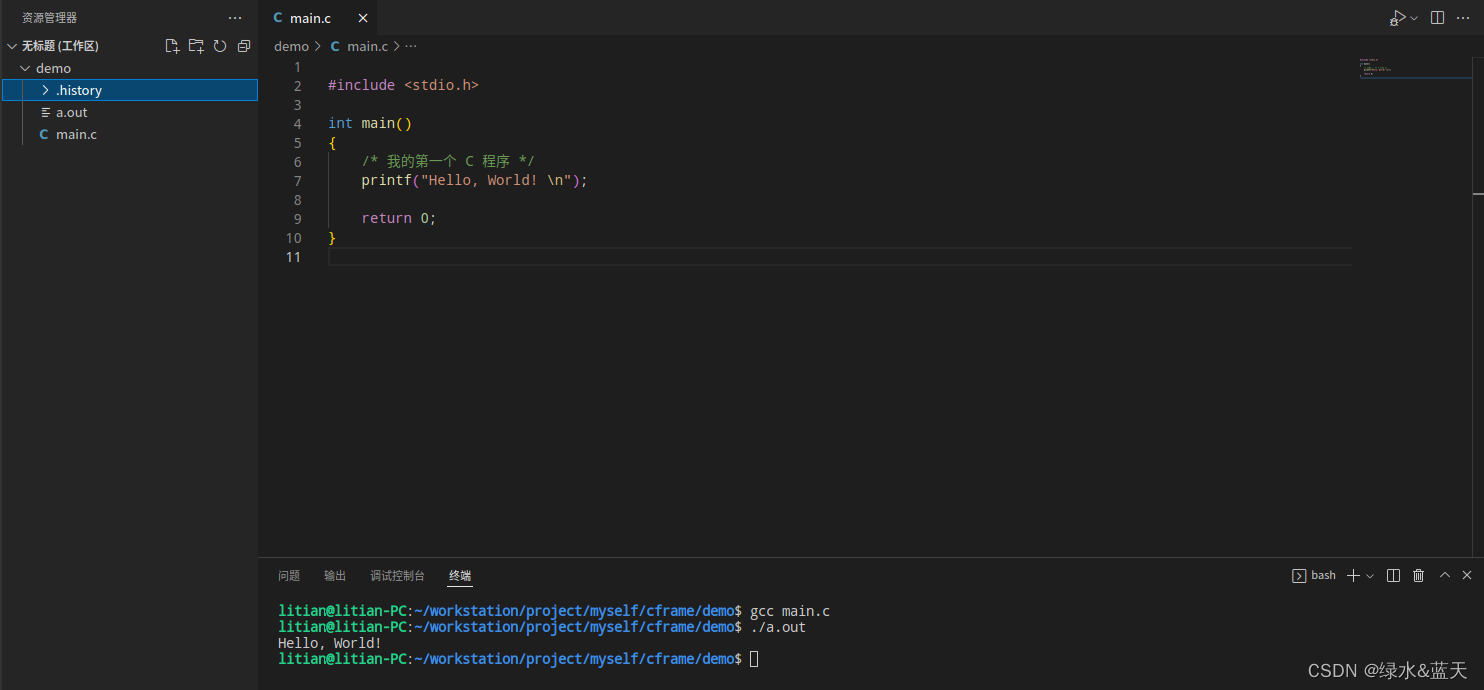Image resolution: width=1484 pixels, height=690 pixels.
Task: Switch to the 输出 panel tab
Action: [335, 576]
